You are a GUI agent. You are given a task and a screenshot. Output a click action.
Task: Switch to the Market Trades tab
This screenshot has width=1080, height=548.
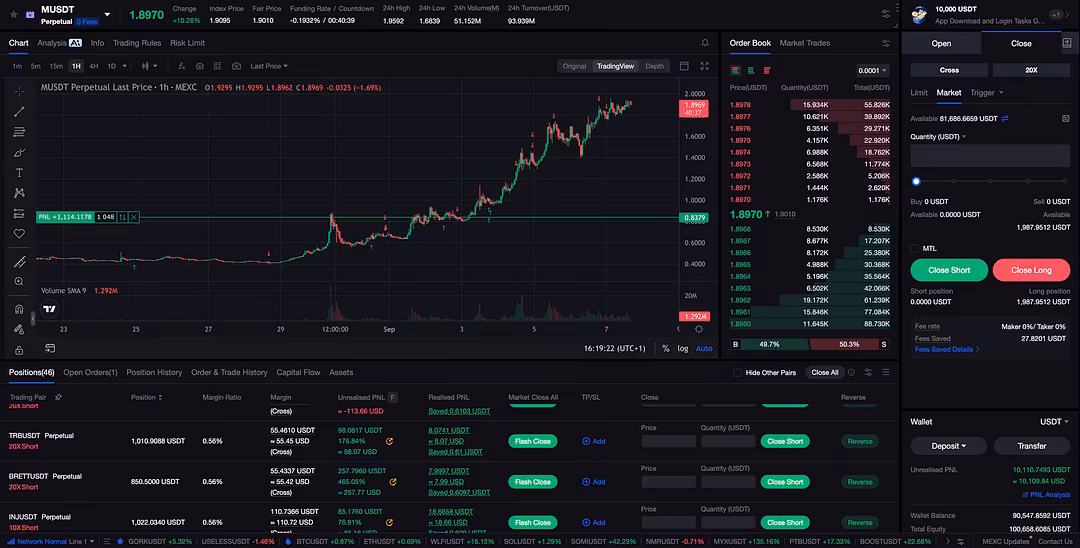804,43
